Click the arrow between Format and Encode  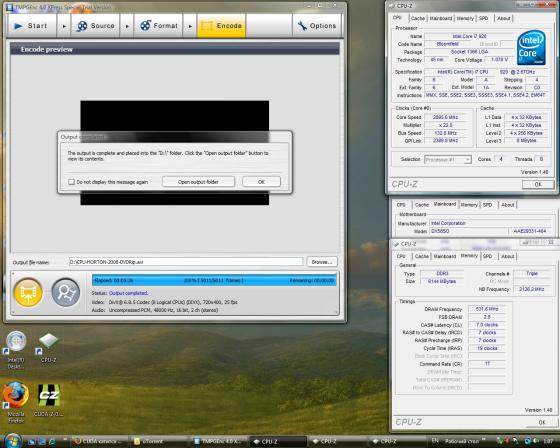(x=190, y=26)
